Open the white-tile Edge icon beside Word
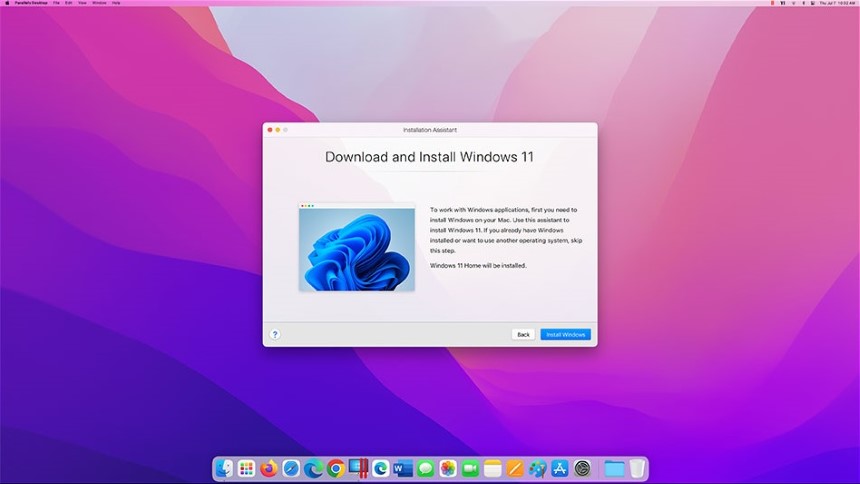The width and height of the screenshot is (860, 484). coord(381,469)
